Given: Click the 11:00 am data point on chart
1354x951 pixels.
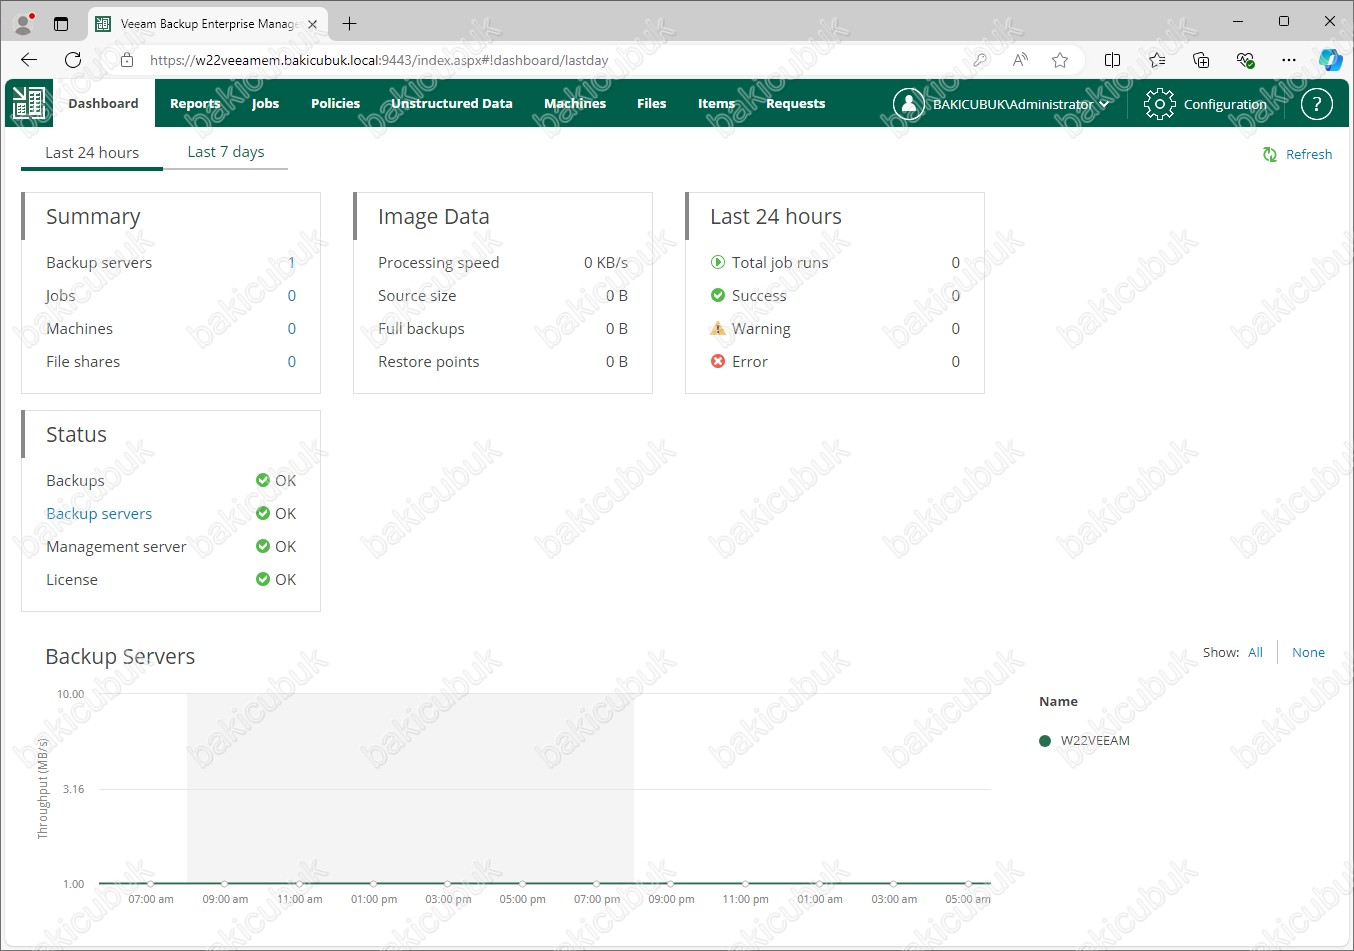Looking at the screenshot, I should coord(299,884).
